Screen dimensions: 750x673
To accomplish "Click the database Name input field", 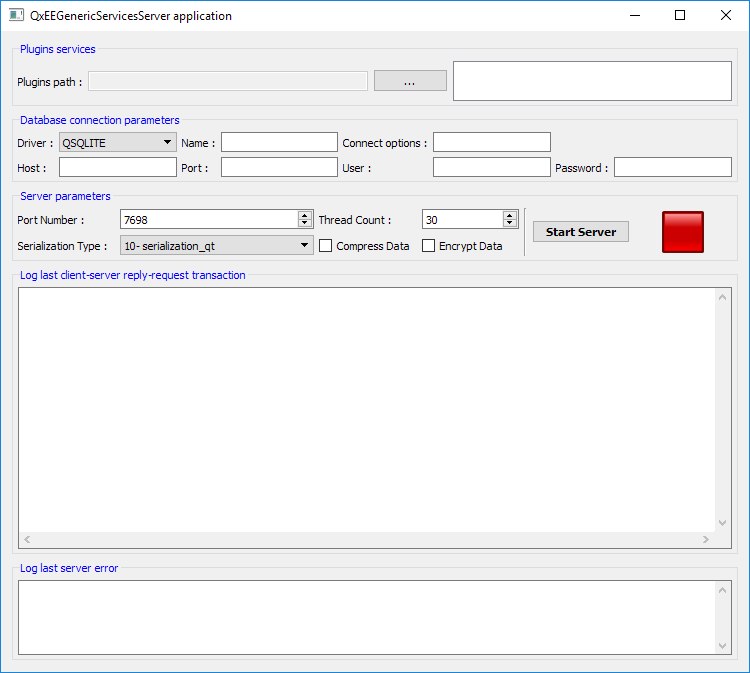I will (x=279, y=143).
